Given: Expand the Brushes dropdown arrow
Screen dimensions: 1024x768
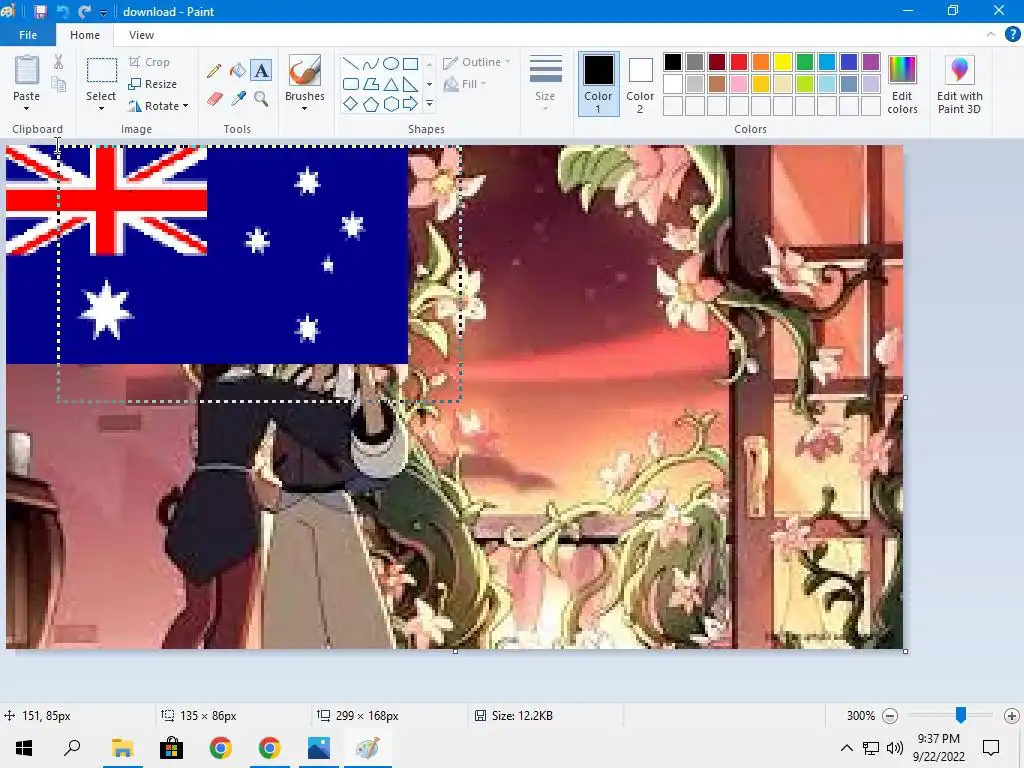Looking at the screenshot, I should tap(304, 108).
